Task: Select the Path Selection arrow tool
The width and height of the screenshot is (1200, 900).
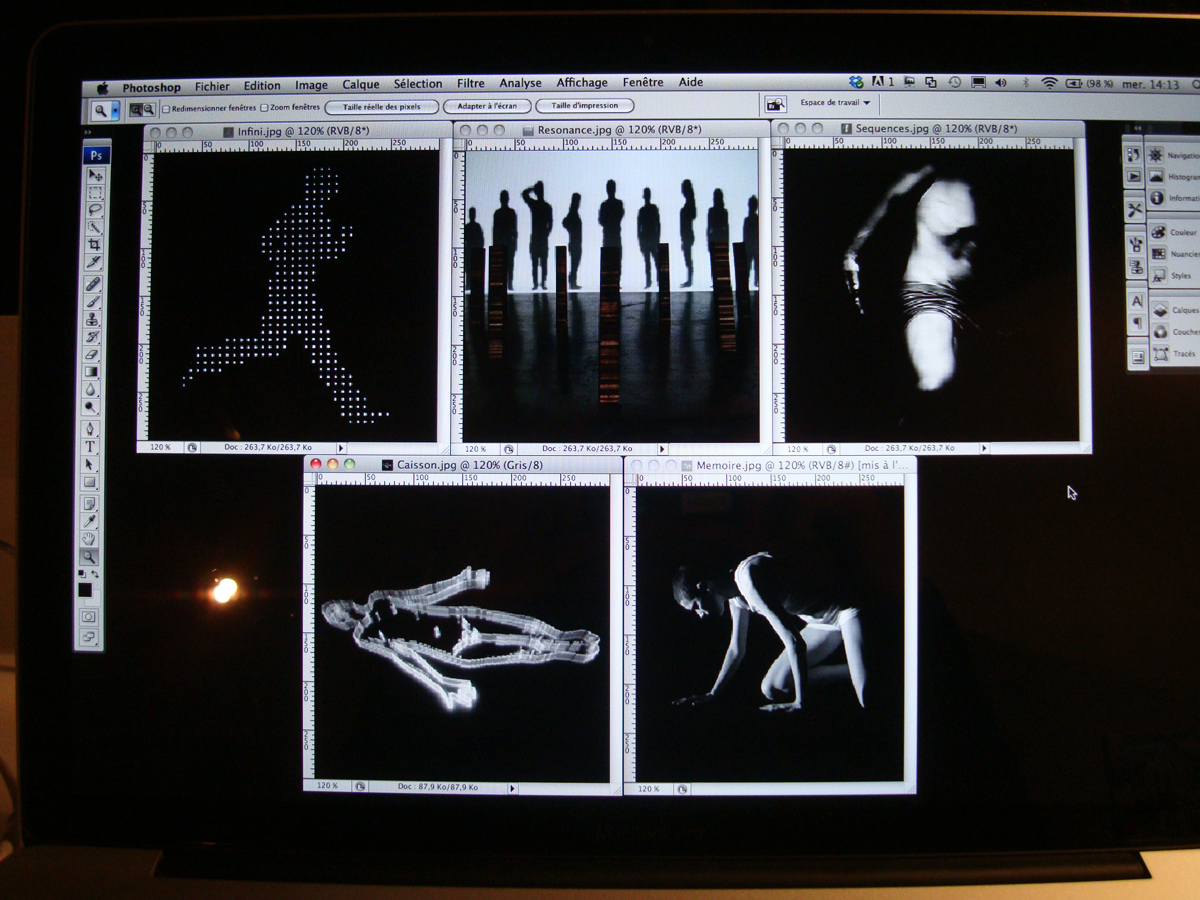Action: coord(91,465)
